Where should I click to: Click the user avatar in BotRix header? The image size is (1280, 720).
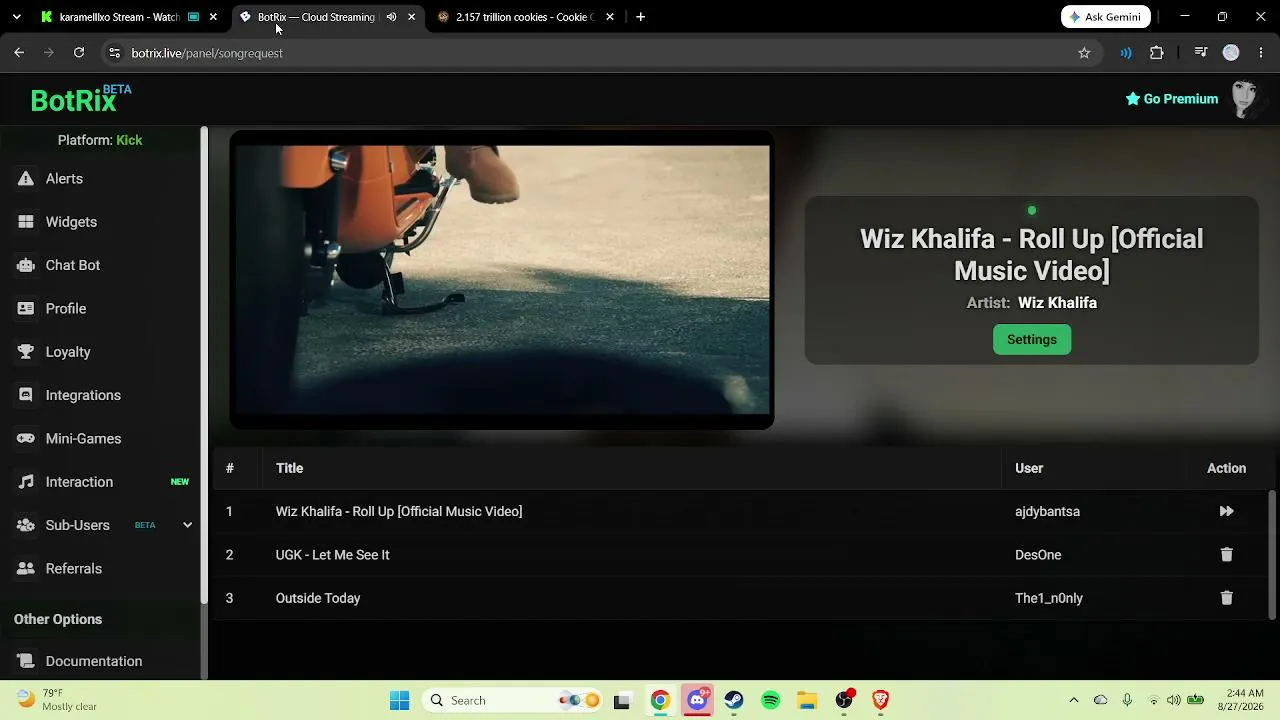click(1244, 99)
